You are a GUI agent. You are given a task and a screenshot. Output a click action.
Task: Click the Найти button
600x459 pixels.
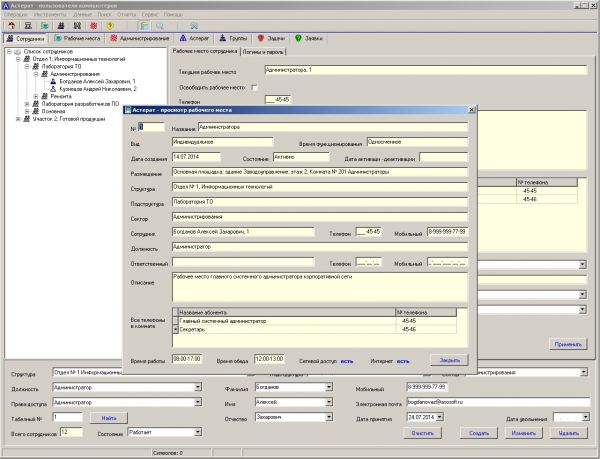point(109,416)
